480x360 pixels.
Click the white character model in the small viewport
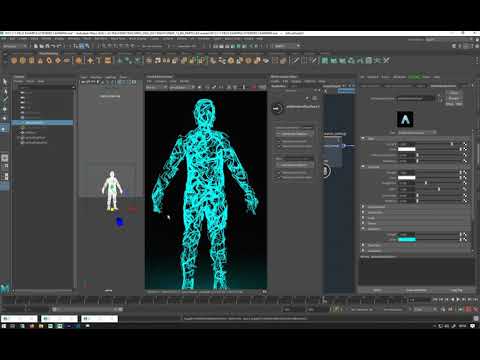click(x=112, y=190)
